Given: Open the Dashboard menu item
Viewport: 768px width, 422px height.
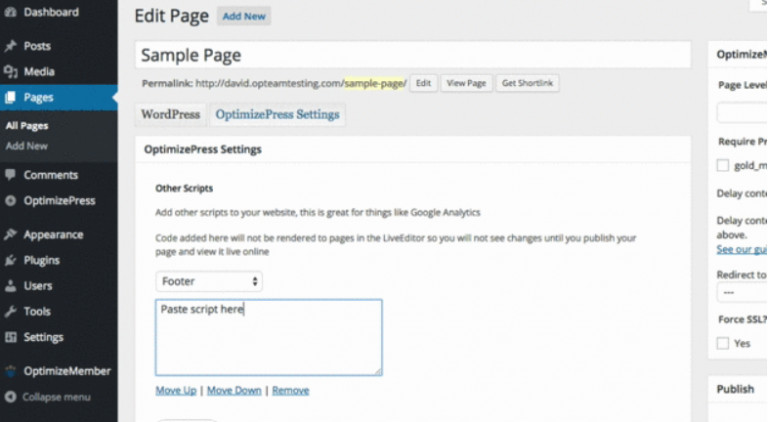Looking at the screenshot, I should click(51, 12).
